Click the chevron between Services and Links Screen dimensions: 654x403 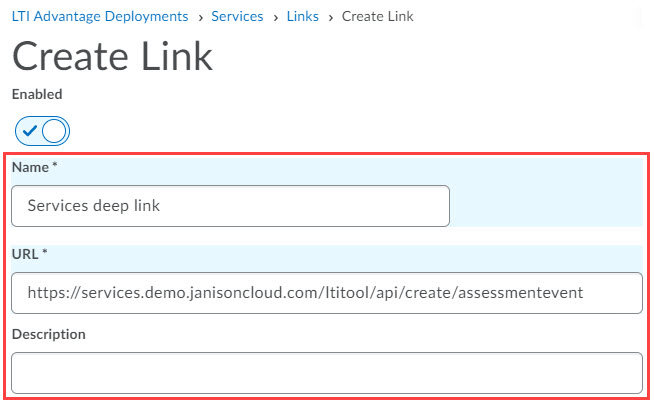pyautogui.click(x=275, y=17)
